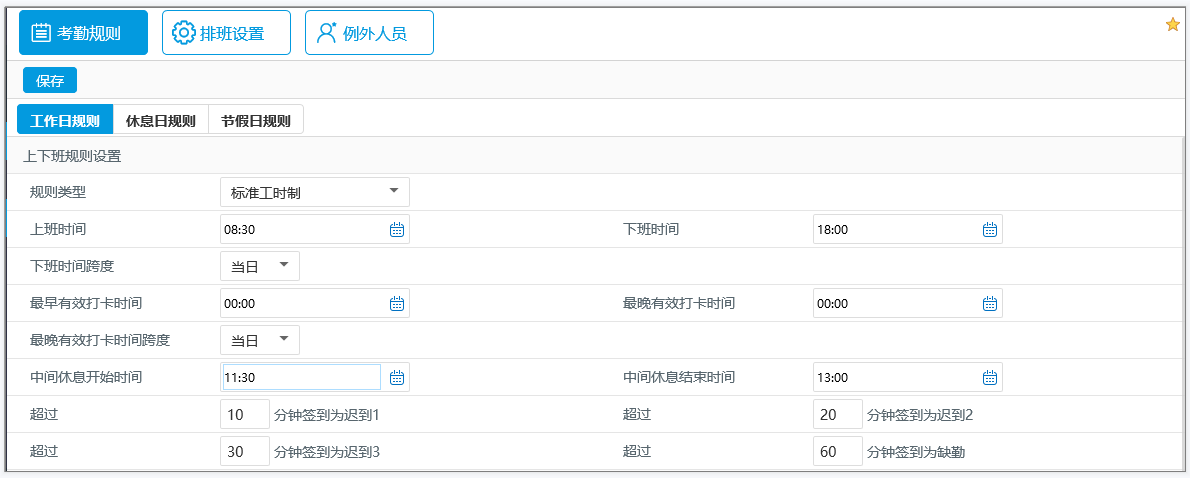1190x478 pixels.
Task: Select the 工作日规则 tab
Action: (65, 121)
